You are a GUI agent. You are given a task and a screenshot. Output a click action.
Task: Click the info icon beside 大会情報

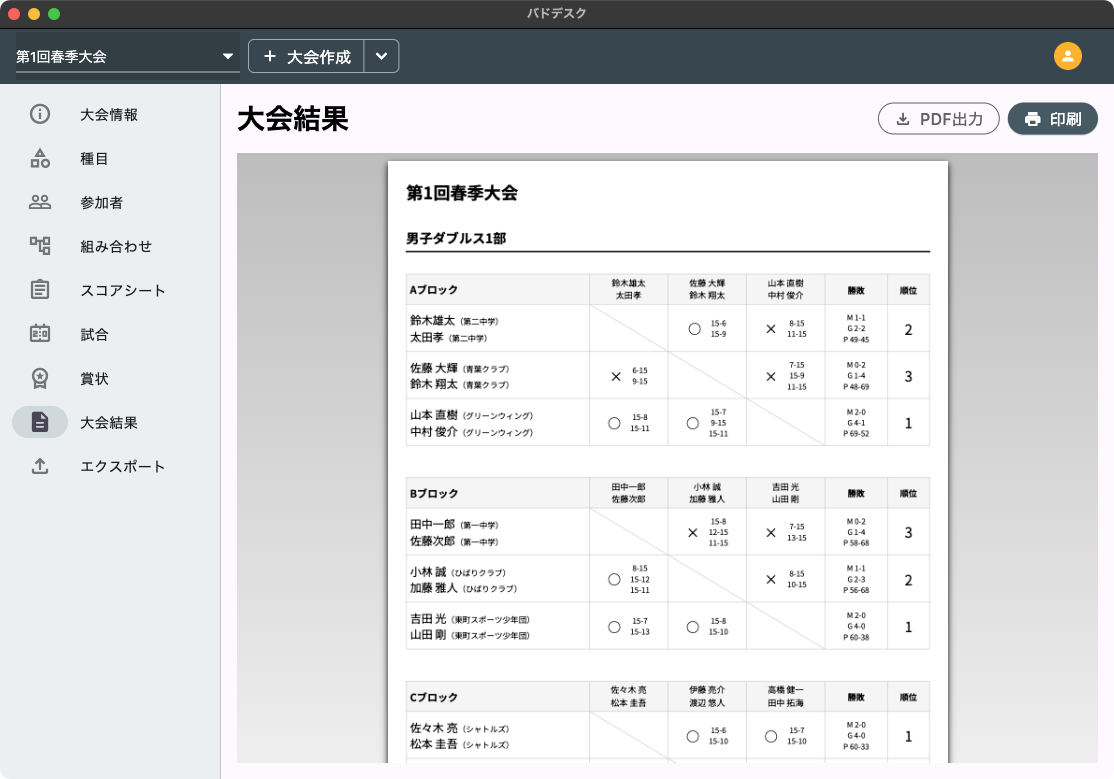(x=40, y=114)
